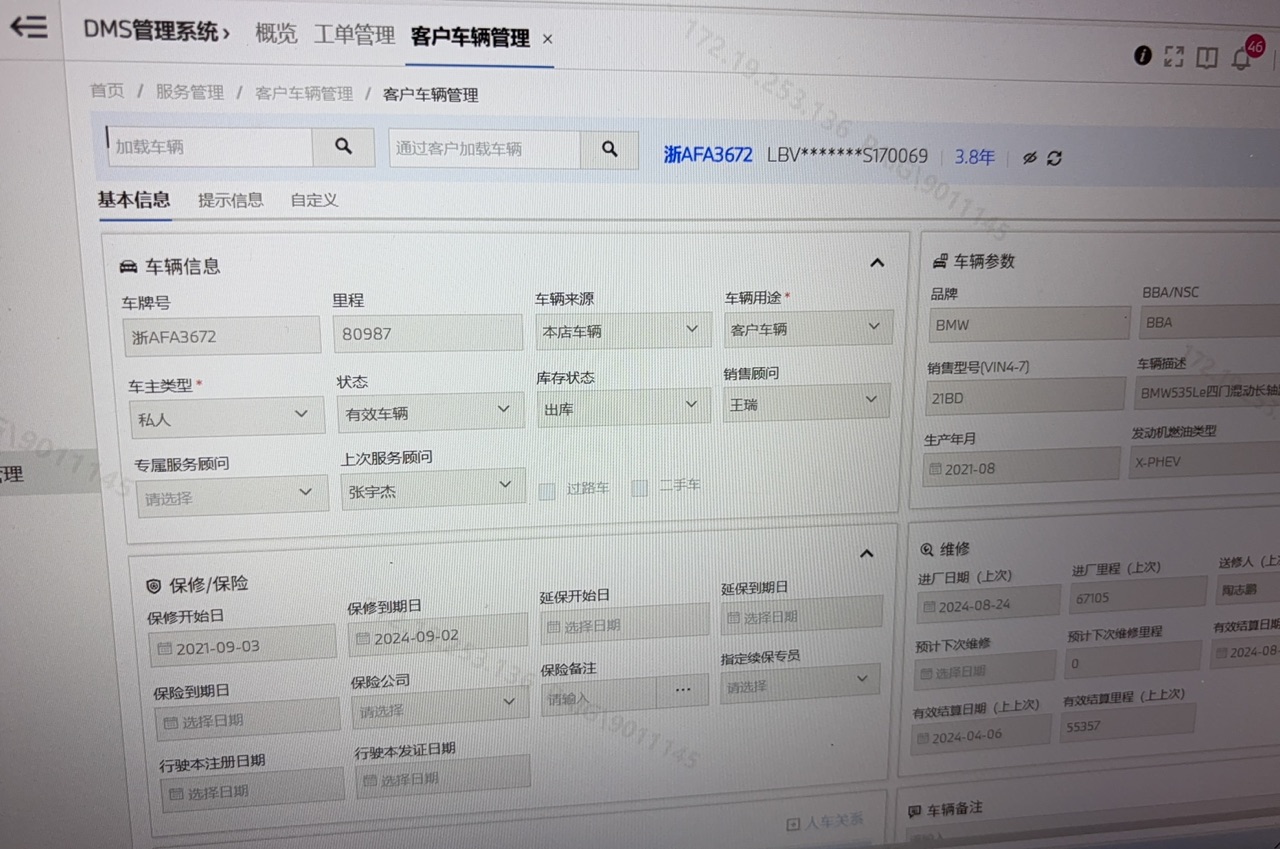Screen dimensions: 1280x849
Task: Open the 车辆来源 dropdown
Action: coord(623,330)
